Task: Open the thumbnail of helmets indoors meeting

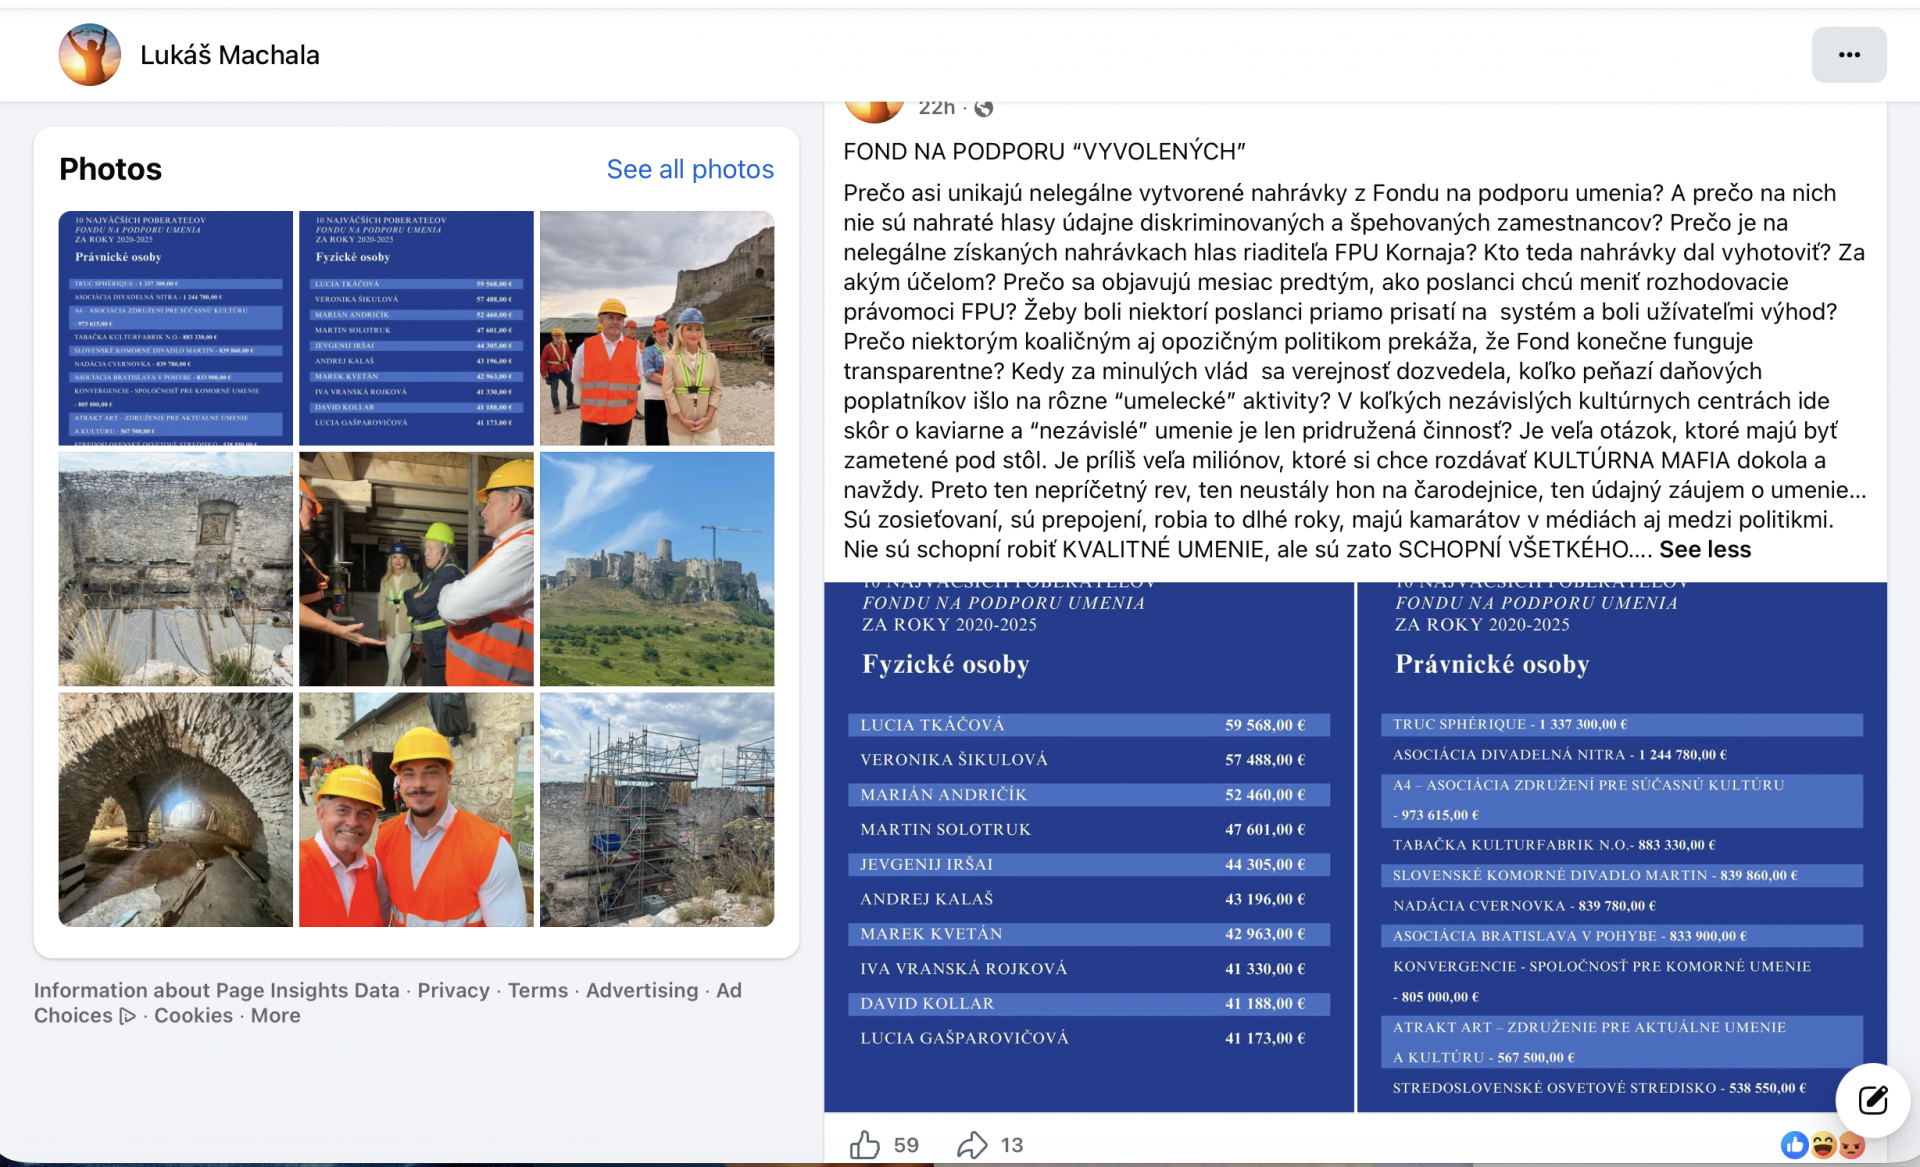Action: [416, 569]
